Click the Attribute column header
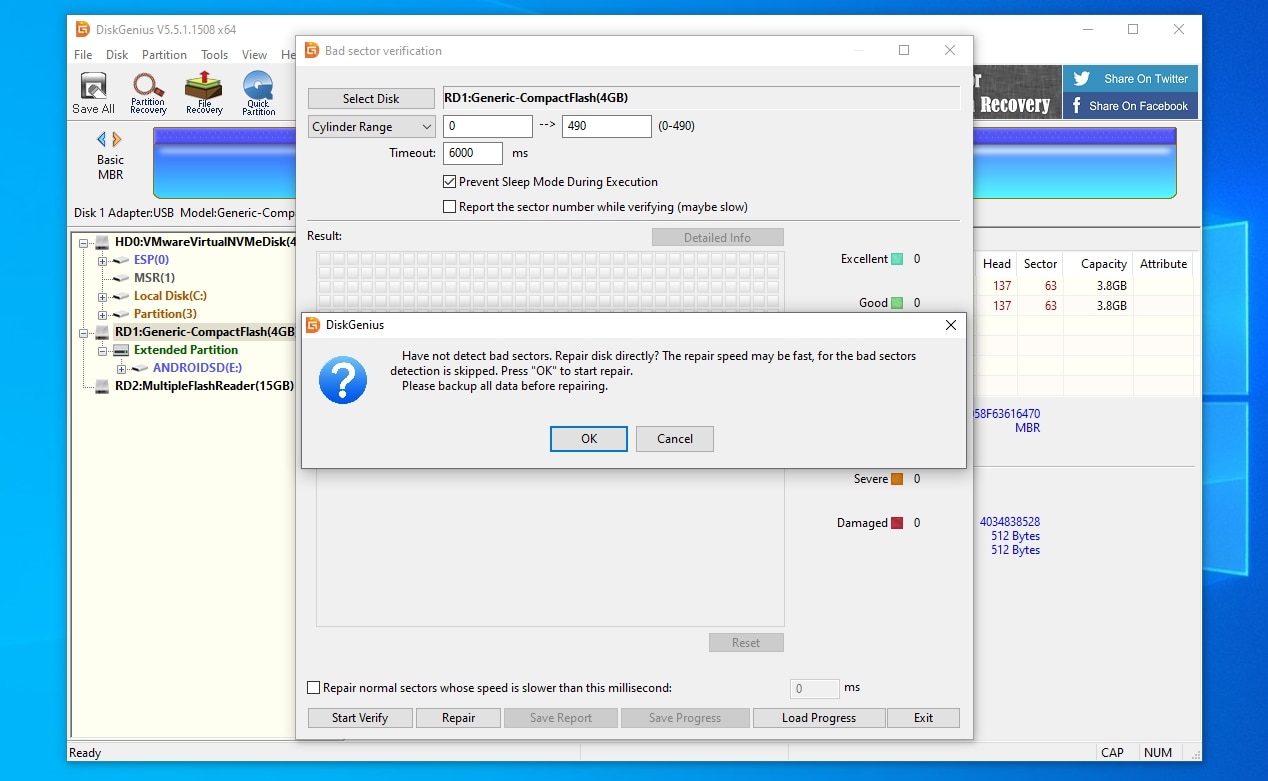1268x781 pixels. (x=1163, y=264)
